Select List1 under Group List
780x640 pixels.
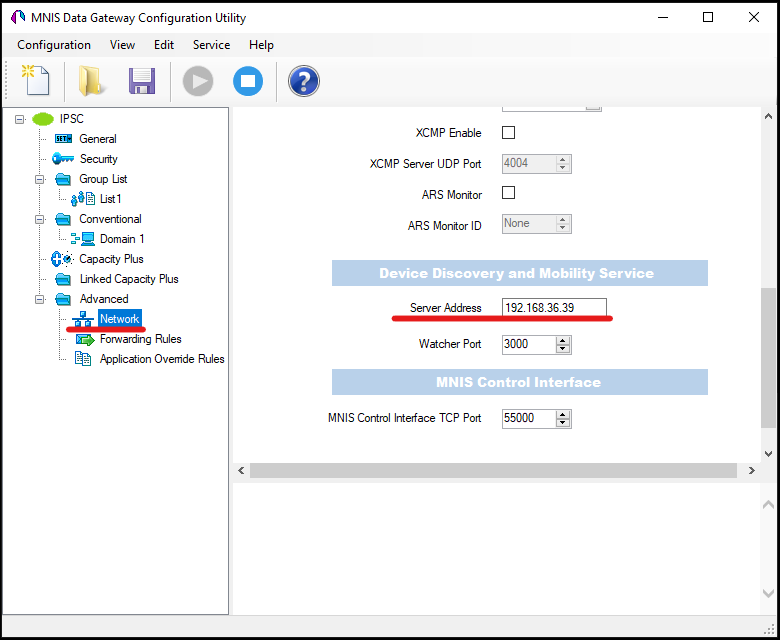pos(110,199)
